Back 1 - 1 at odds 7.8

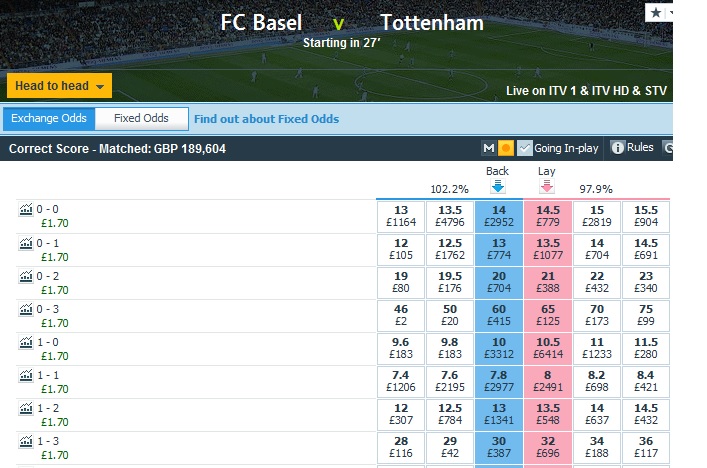(x=499, y=381)
